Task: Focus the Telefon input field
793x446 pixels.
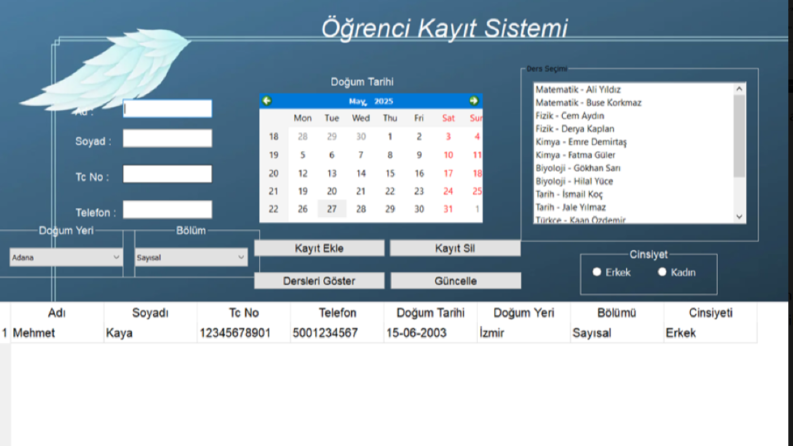Action: coord(167,209)
